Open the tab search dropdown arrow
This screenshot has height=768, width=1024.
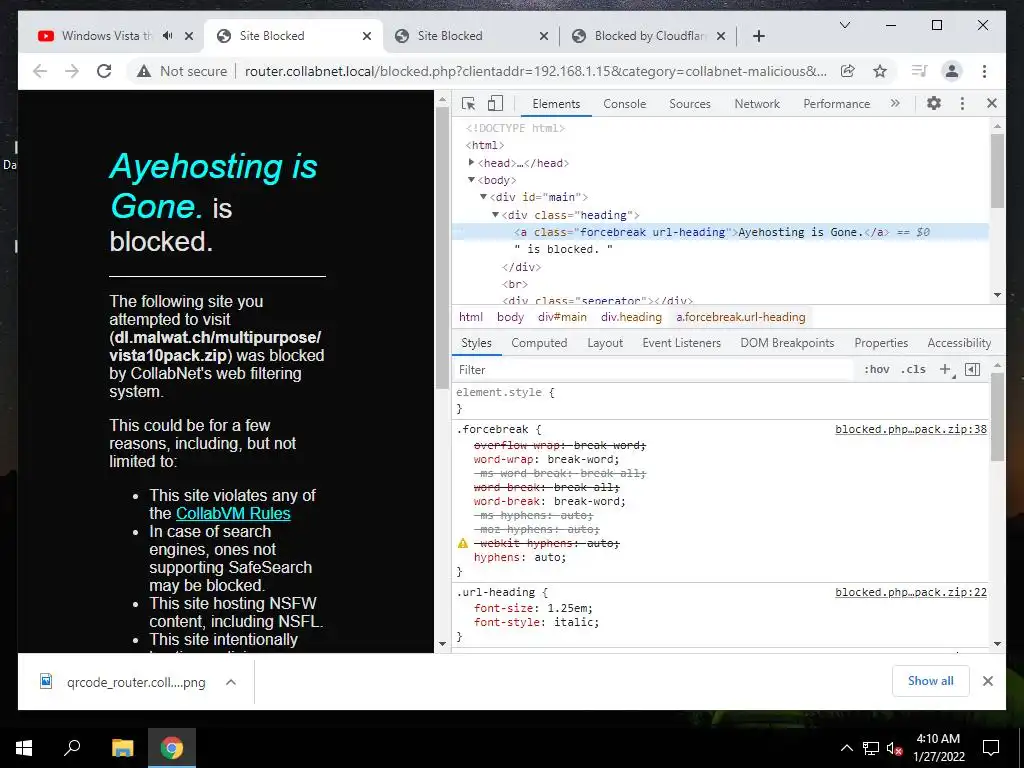(844, 25)
